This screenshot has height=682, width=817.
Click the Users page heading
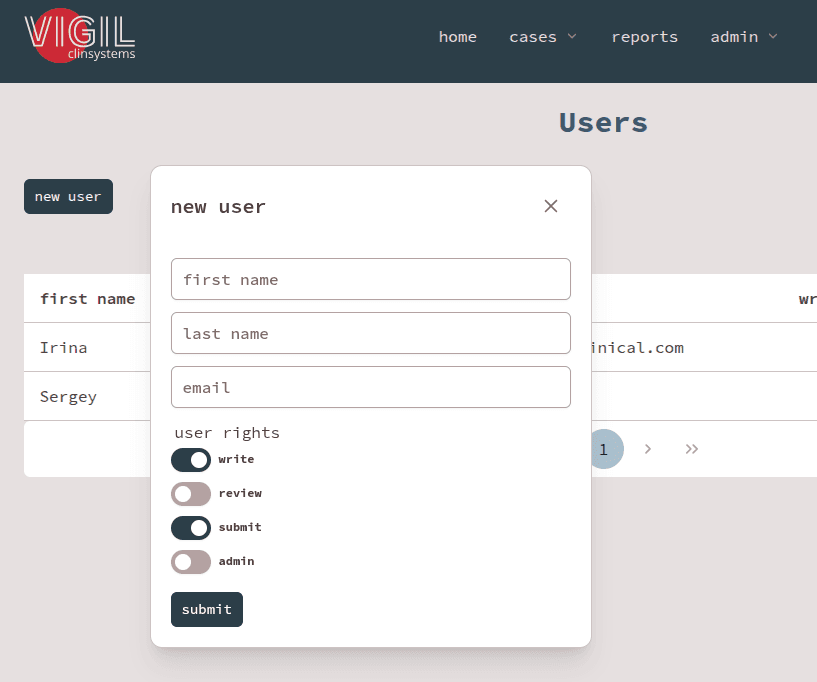point(603,123)
